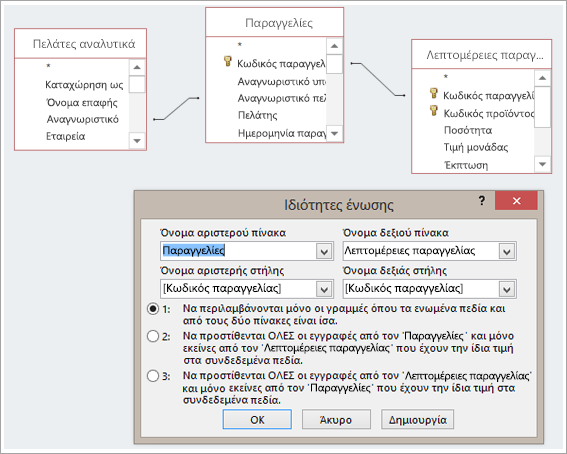The image size is (567, 454).
Task: Click join line between Παραγγελίες and Λεπτομέρειες
Action: 378,80
